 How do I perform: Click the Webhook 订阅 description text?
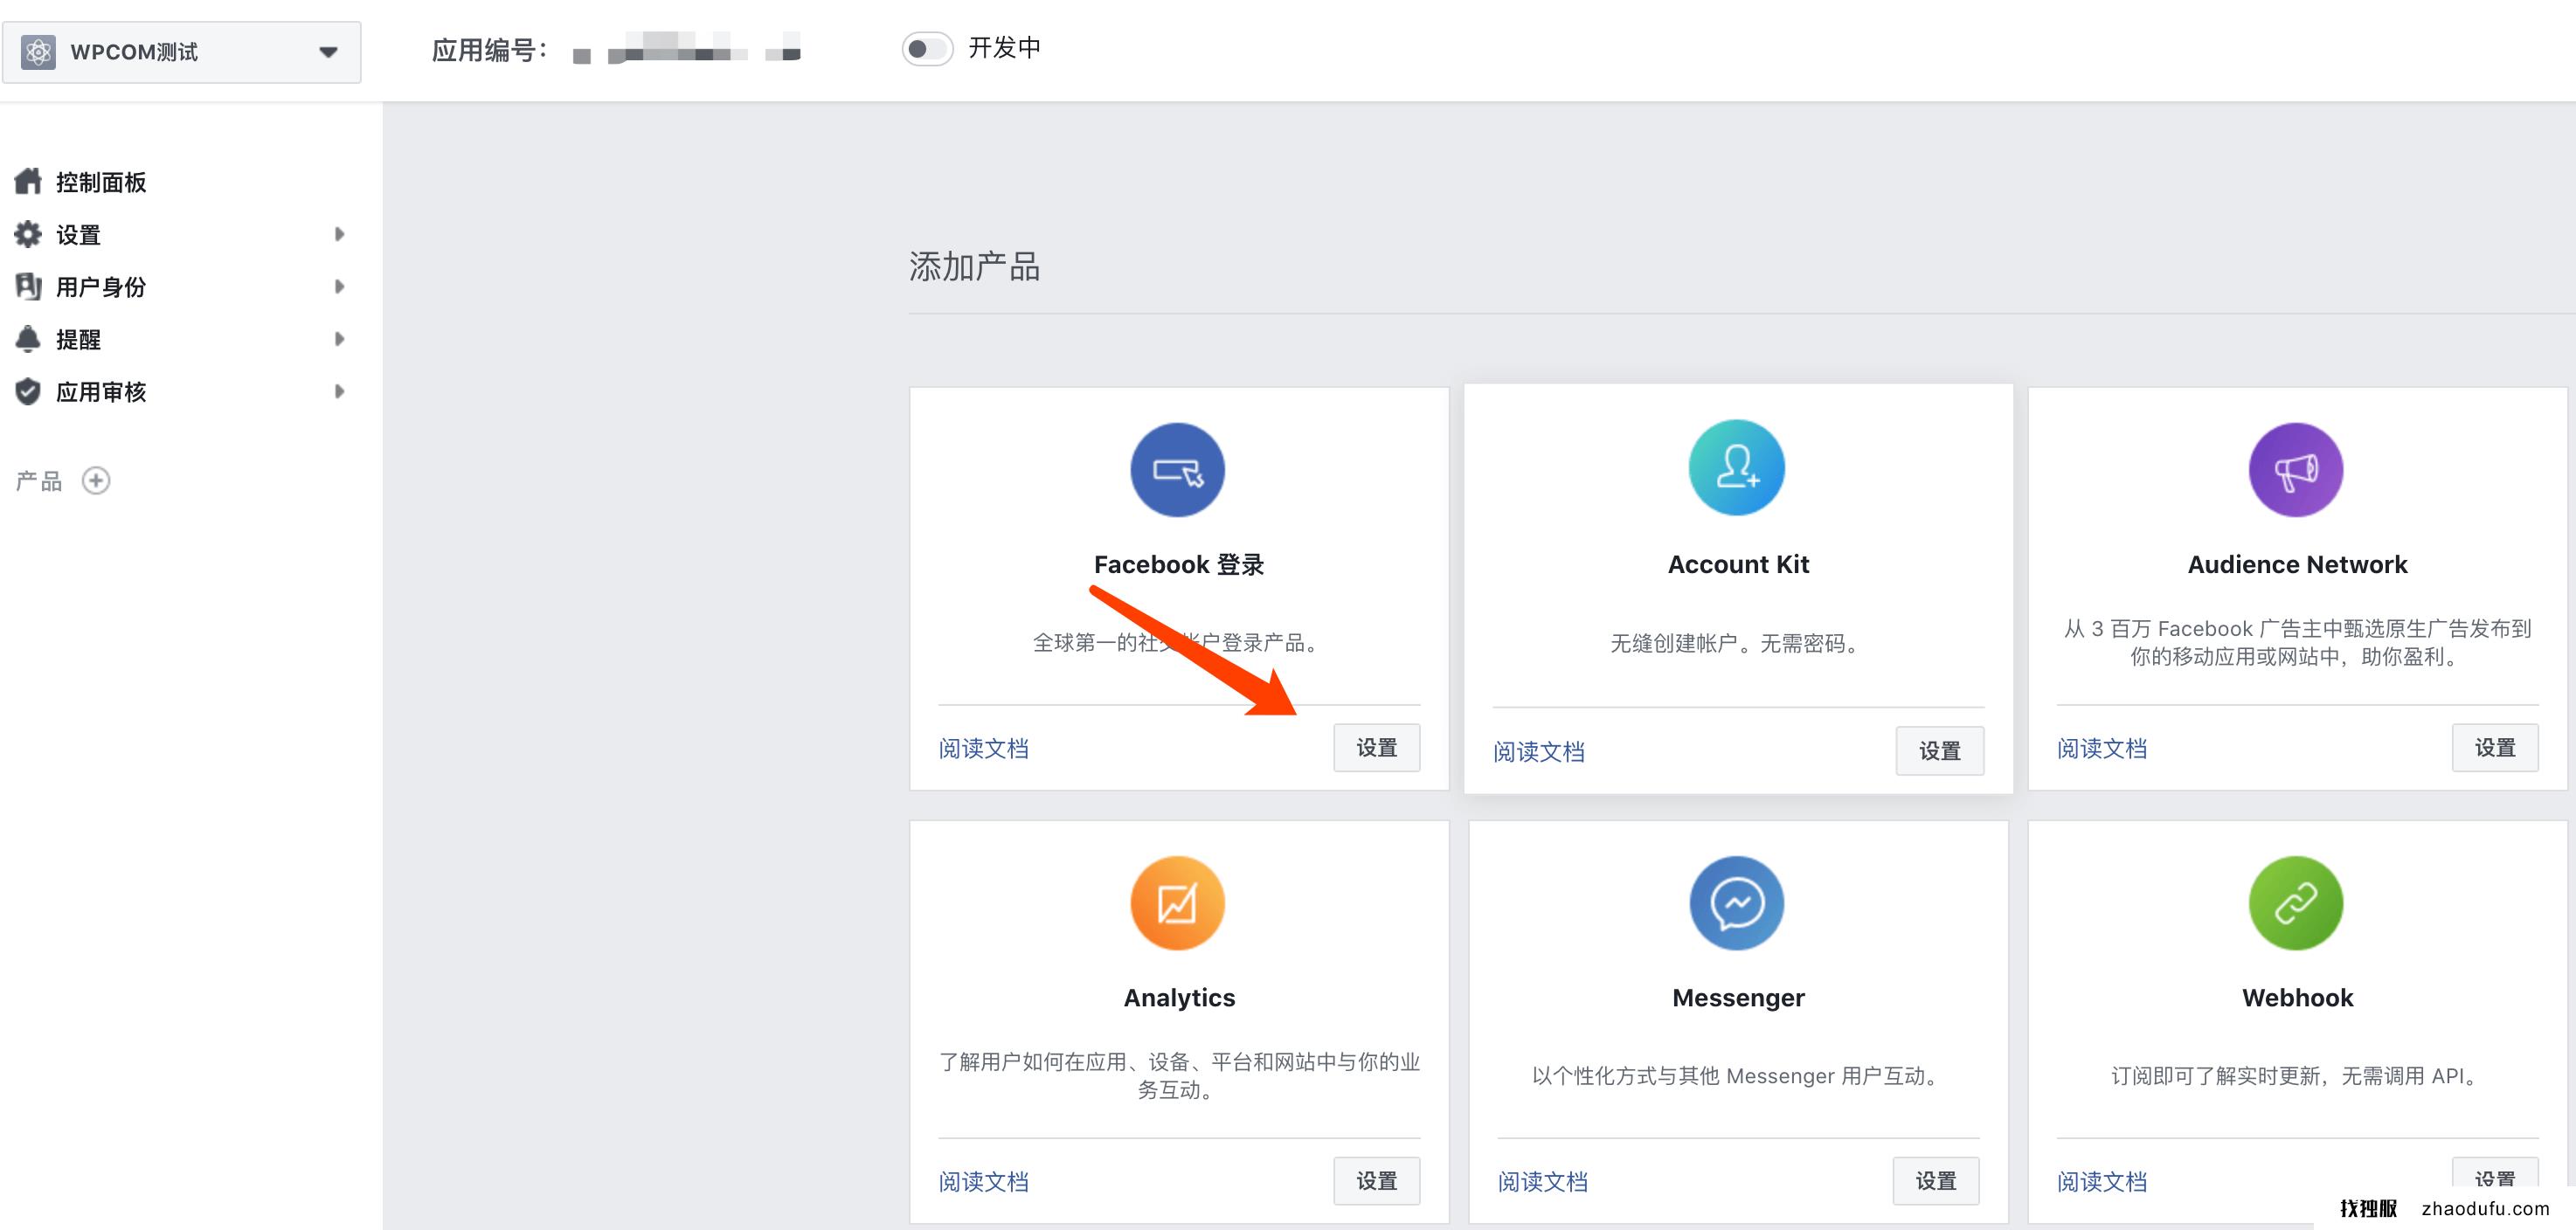[x=2297, y=1075]
